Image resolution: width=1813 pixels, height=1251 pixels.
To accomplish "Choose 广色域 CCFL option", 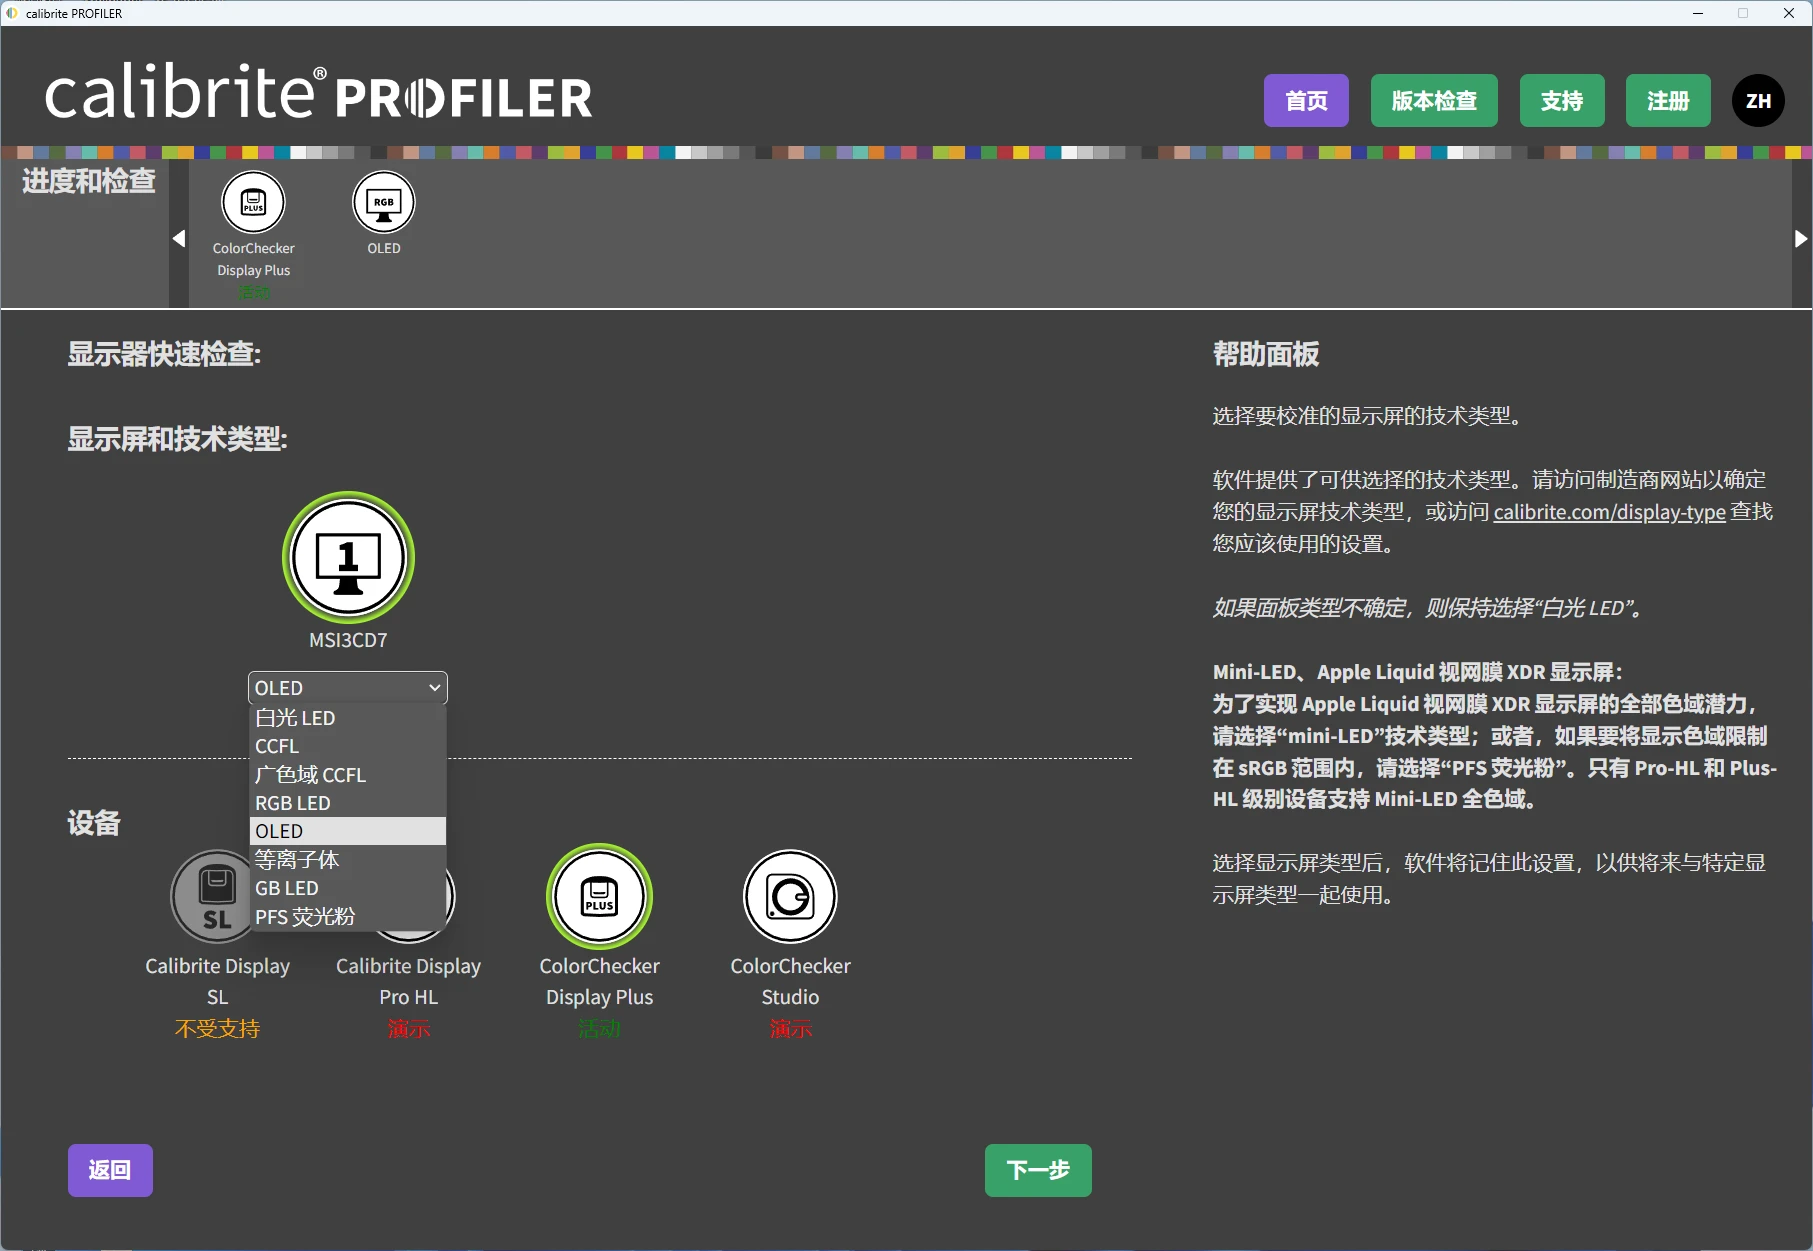I will click(x=347, y=775).
